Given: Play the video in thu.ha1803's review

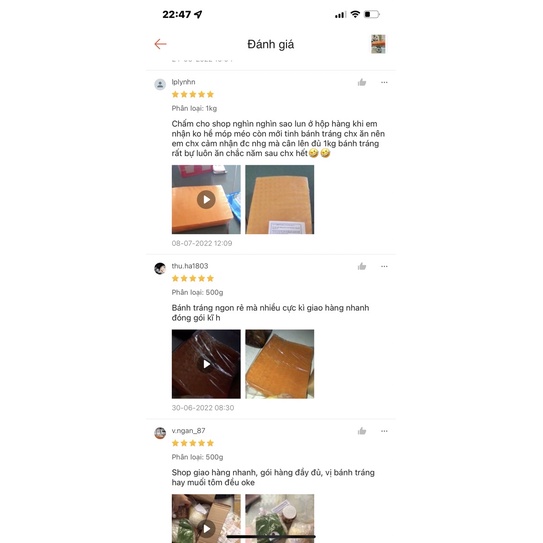Looking at the screenshot, I should pyautogui.click(x=206, y=364).
